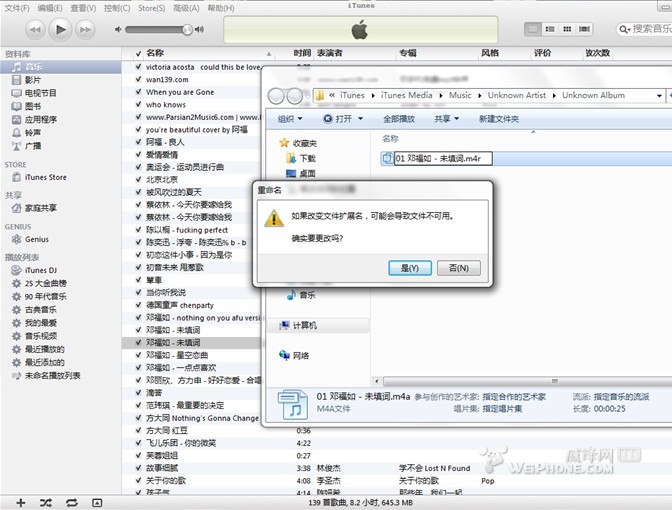Uncheck the song '故事细腻'
672x510 pixels.
138,468
